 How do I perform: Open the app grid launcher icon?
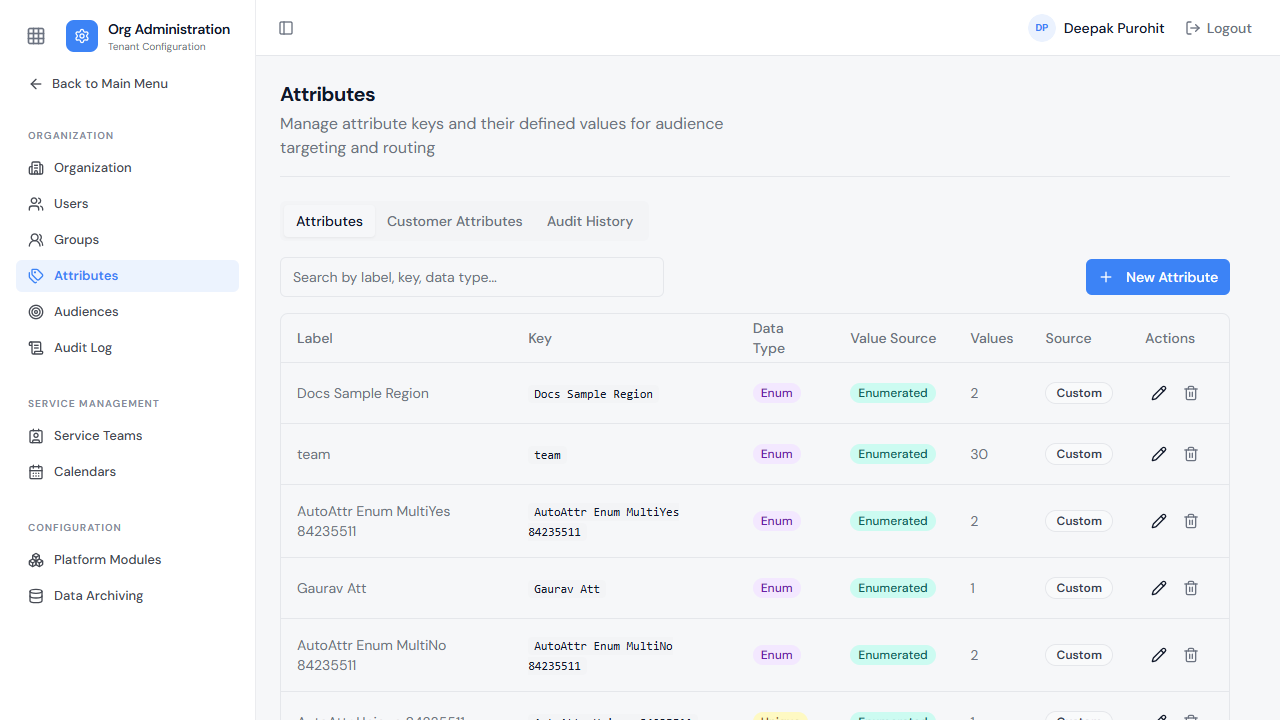[36, 36]
